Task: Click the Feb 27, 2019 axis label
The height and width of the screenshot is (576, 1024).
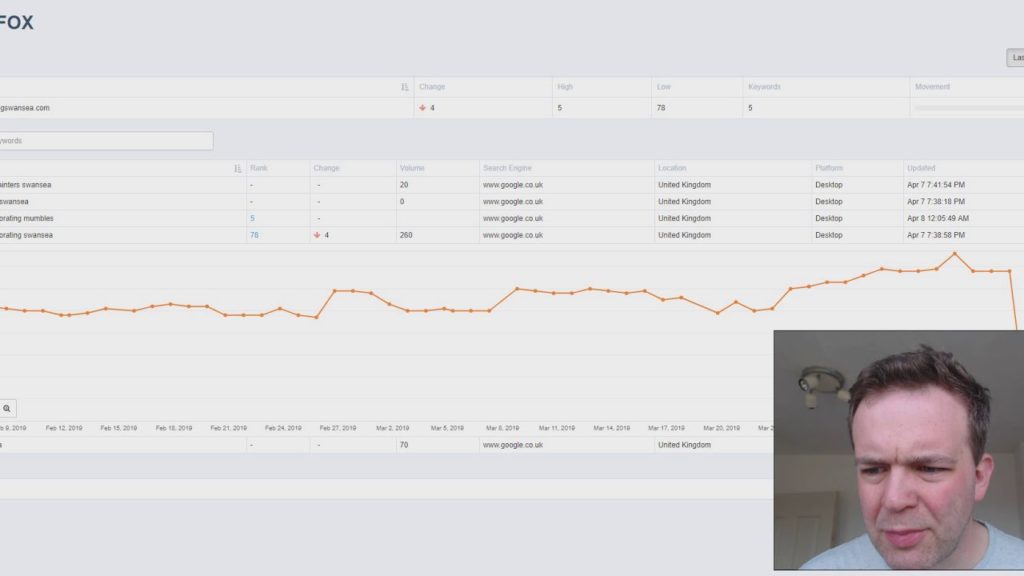Action: point(338,428)
